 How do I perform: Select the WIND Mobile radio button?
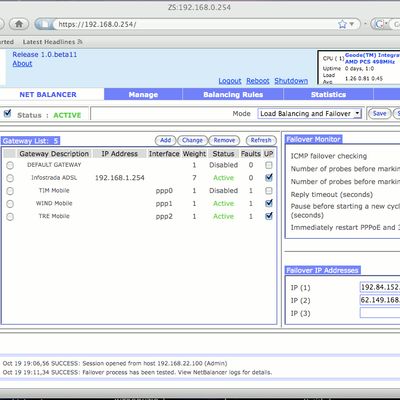[x=10, y=204]
